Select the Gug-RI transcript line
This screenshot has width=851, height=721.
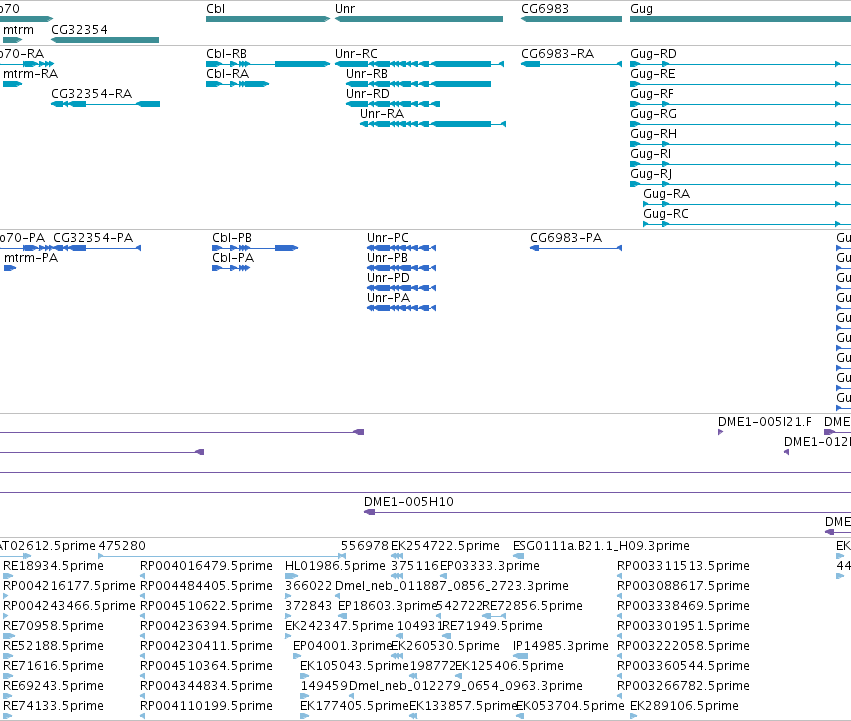740,164
